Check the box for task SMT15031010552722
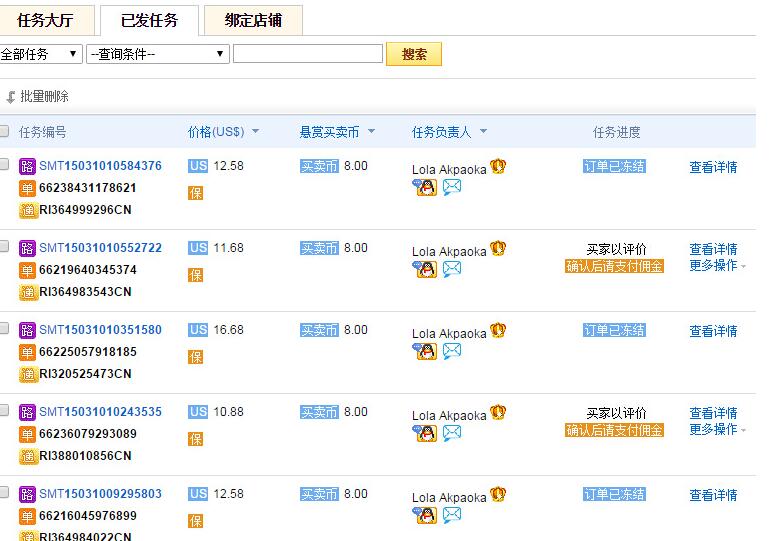769x541 pixels. (4, 246)
